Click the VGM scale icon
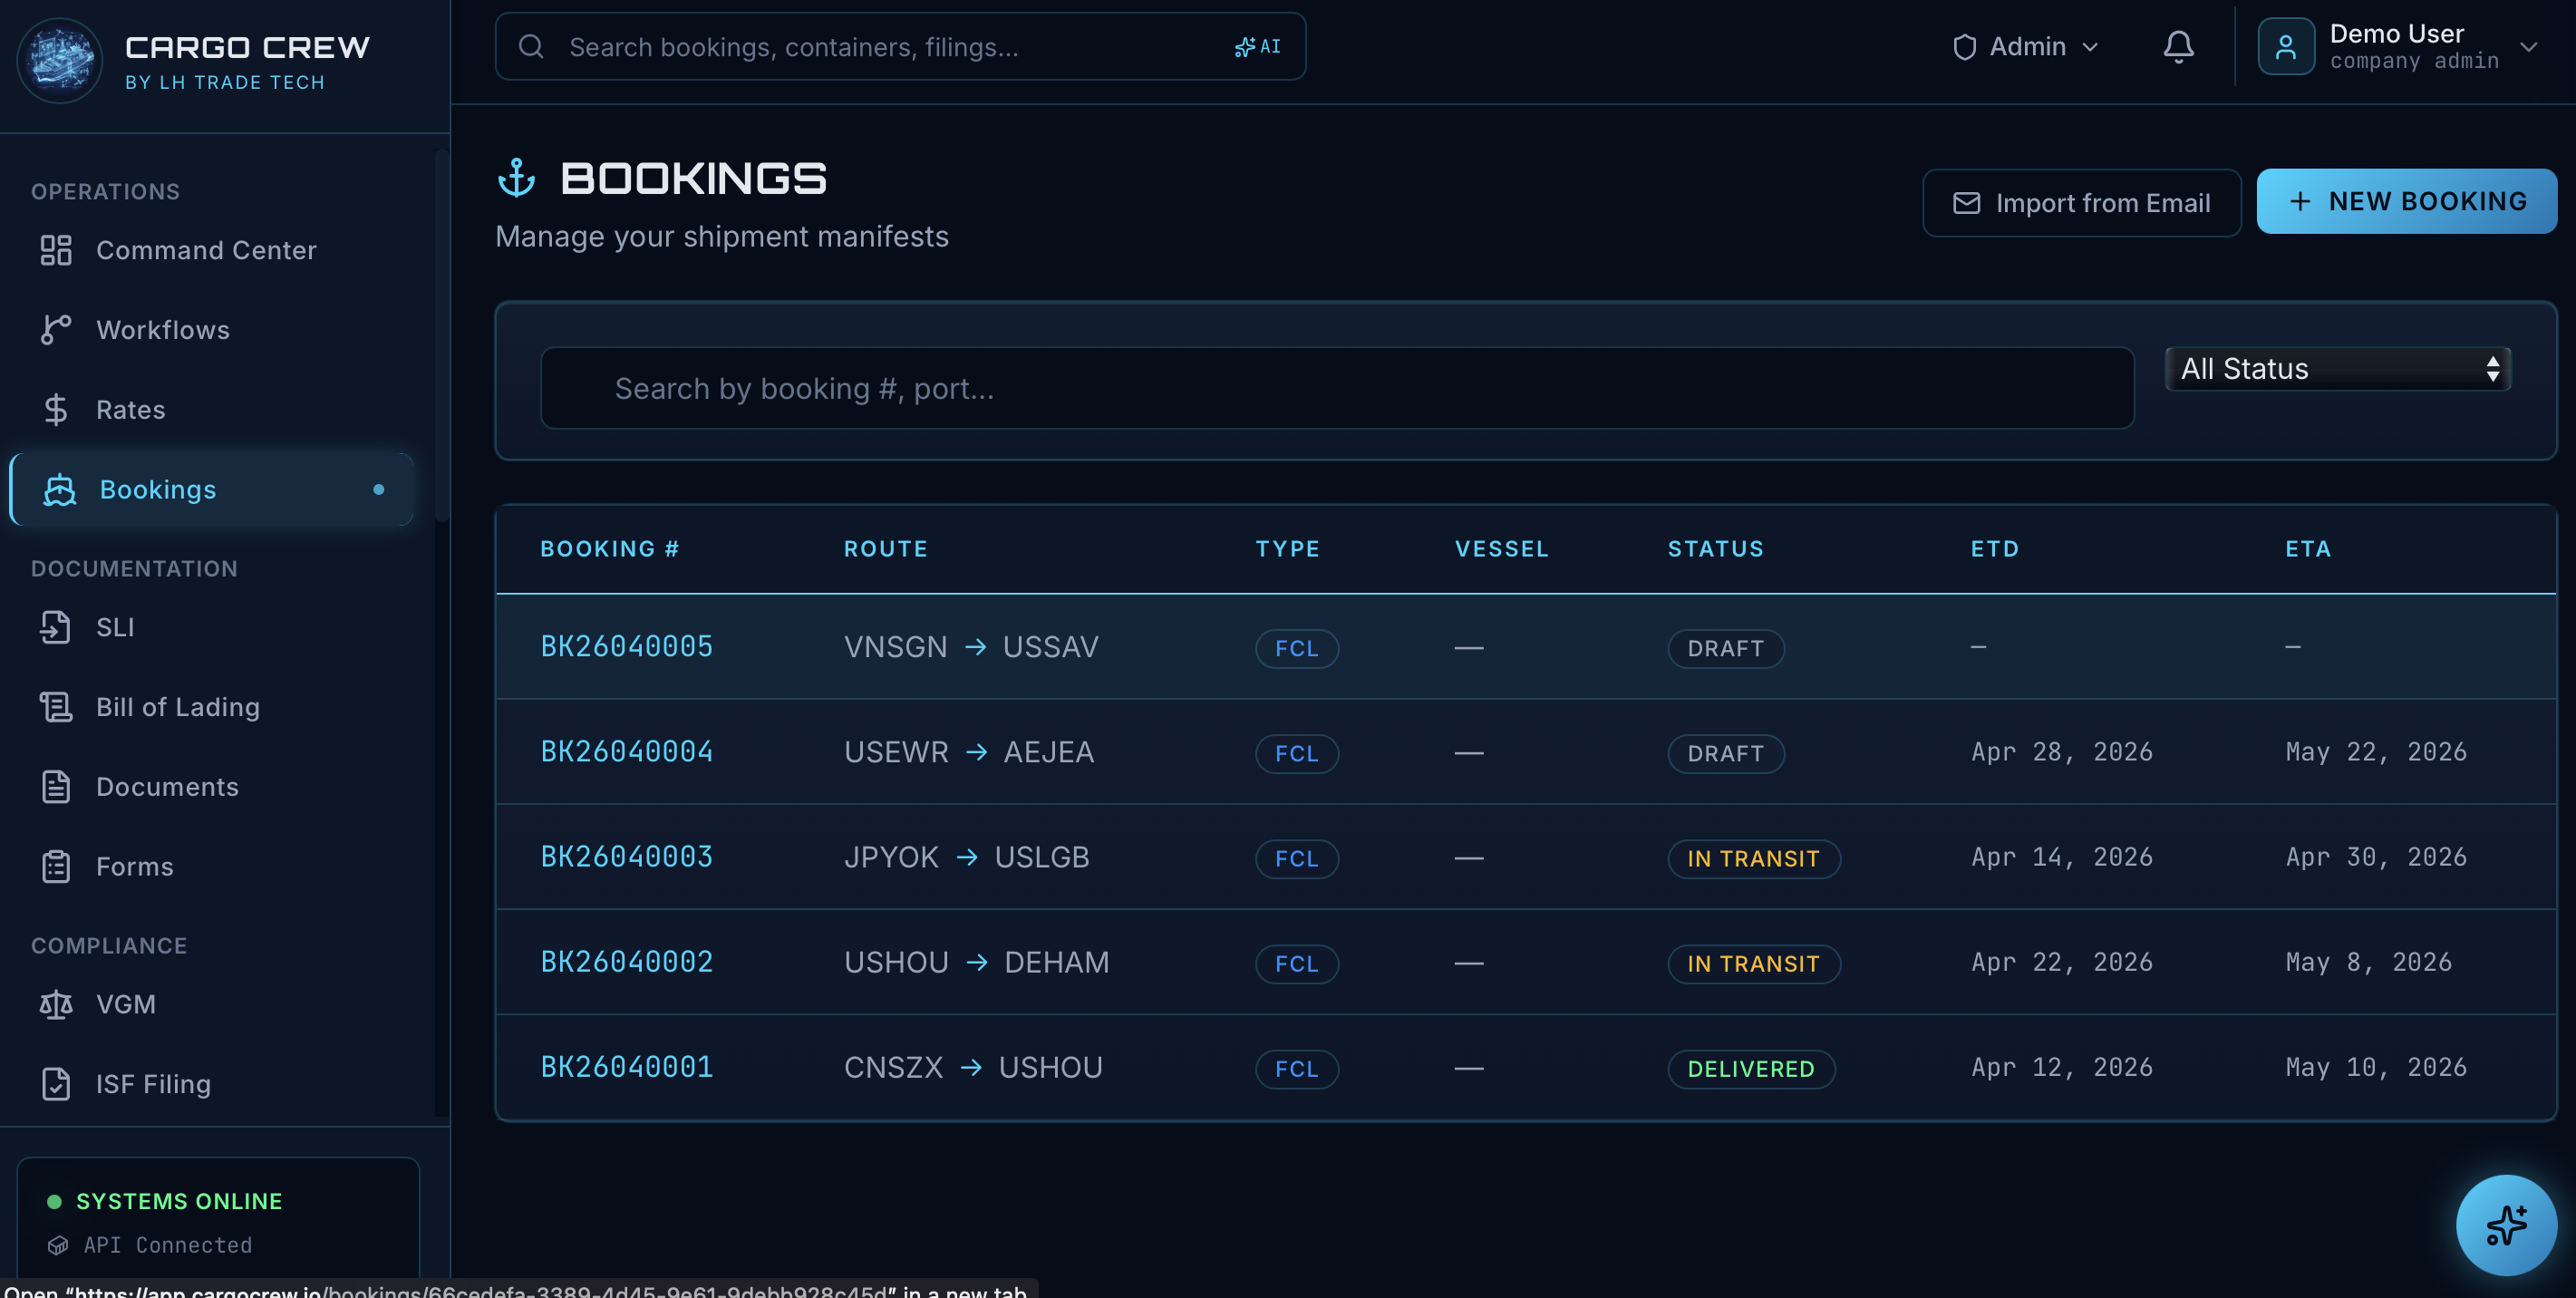 [56, 1004]
